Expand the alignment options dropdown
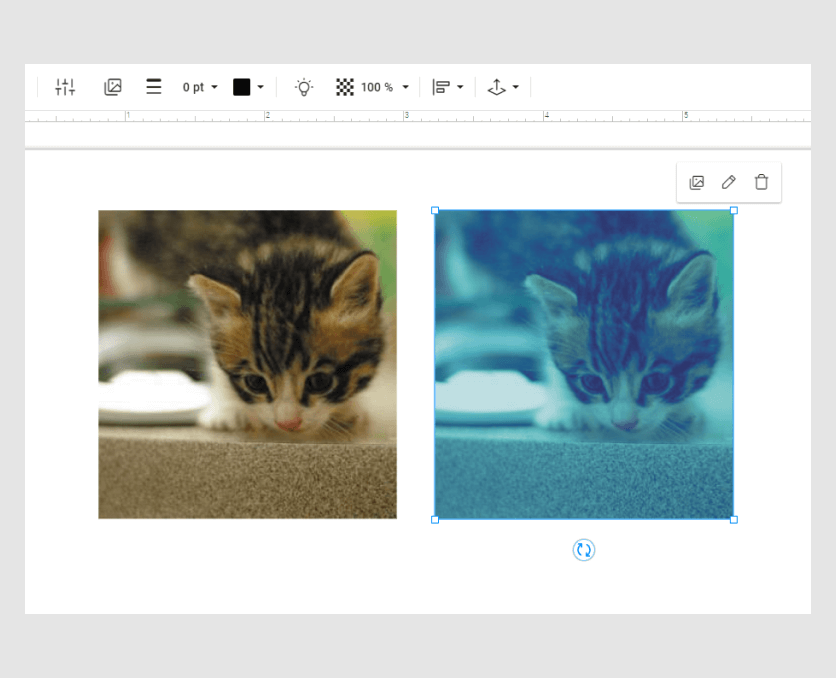 [459, 87]
